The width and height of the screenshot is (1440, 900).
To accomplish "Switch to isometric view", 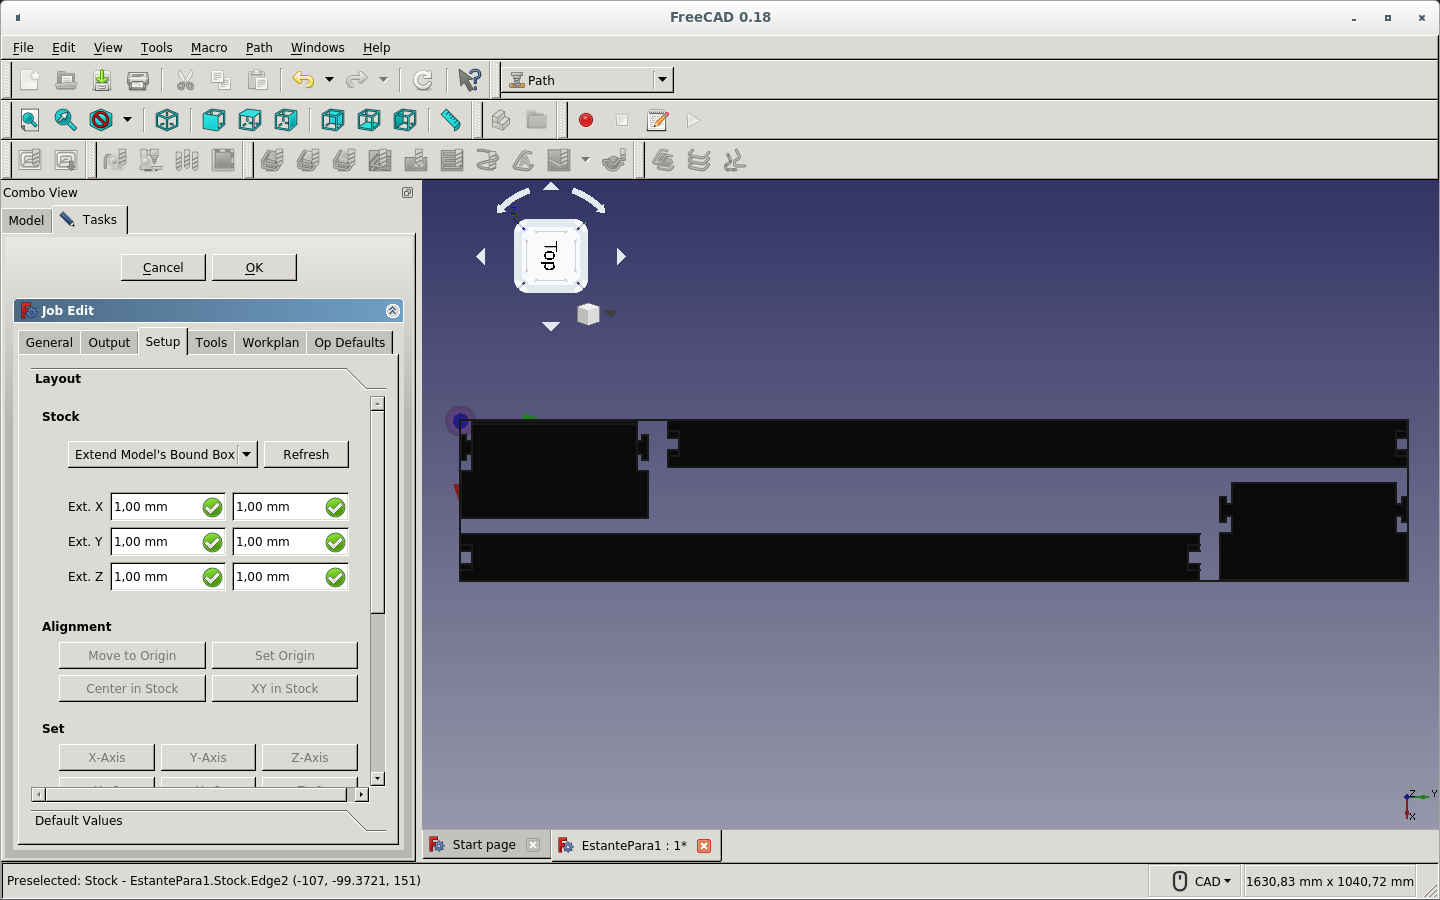I will pos(167,120).
